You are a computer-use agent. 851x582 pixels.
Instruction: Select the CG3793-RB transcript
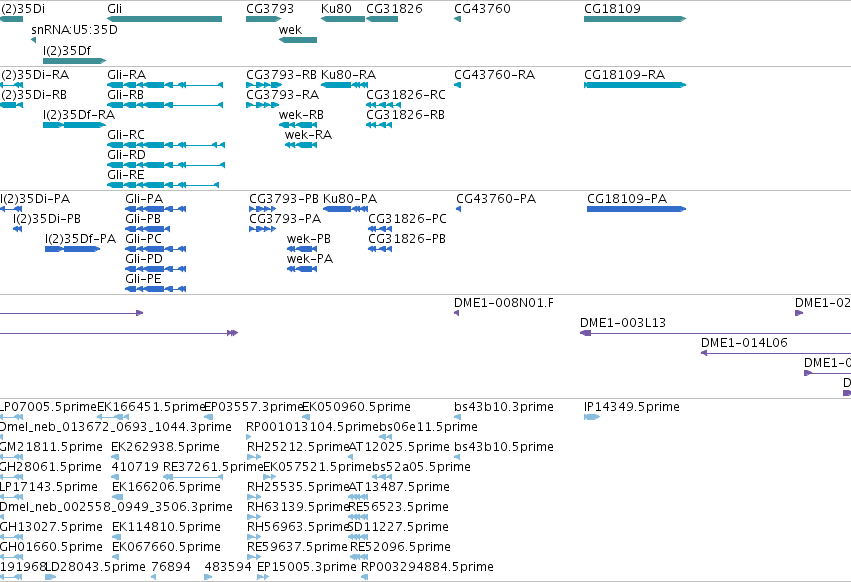coord(264,85)
